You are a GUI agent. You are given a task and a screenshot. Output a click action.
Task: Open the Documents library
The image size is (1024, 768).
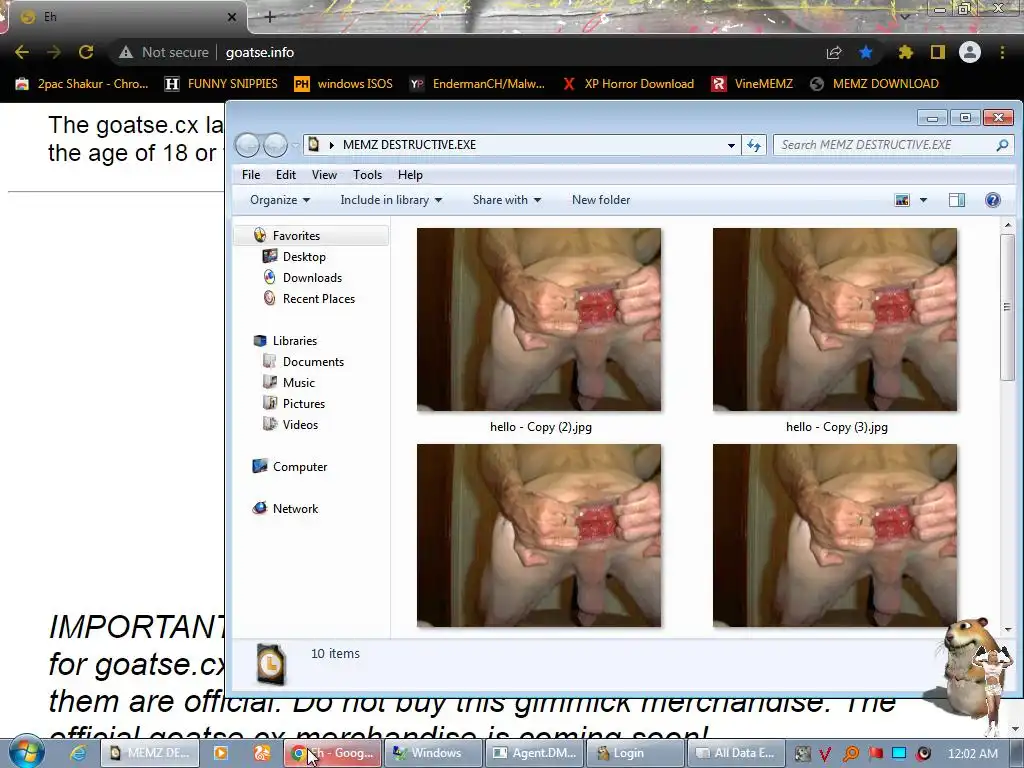tap(313, 362)
